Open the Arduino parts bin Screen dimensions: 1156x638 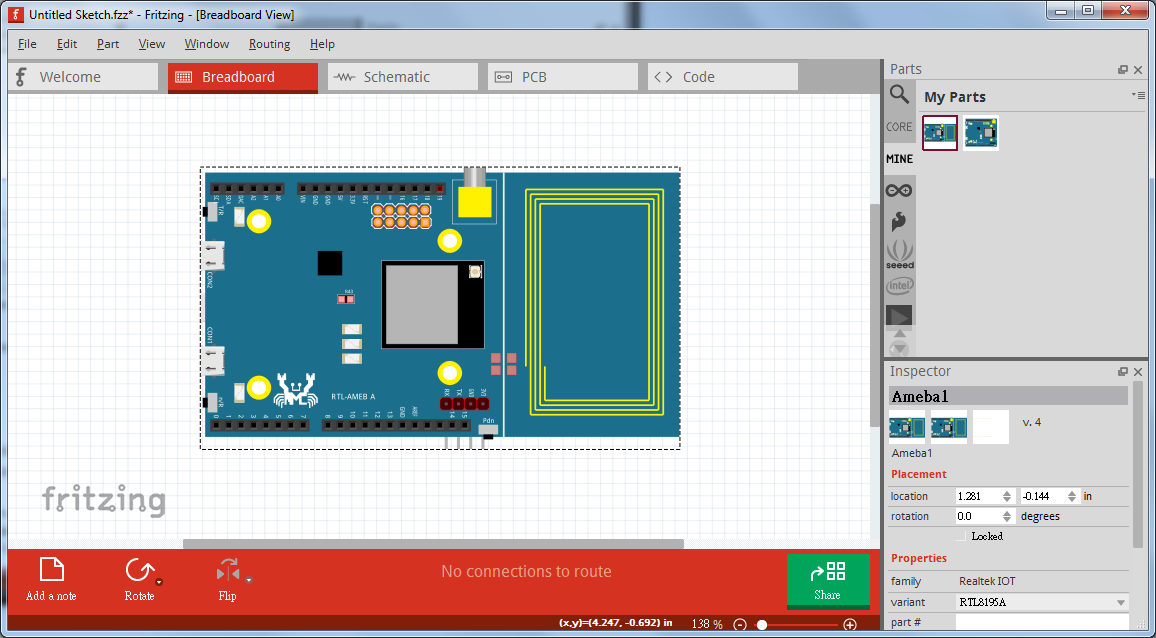tap(899, 190)
